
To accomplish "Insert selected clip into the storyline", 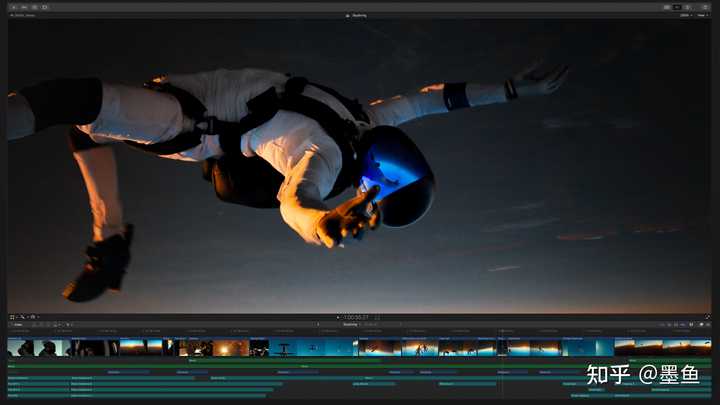I will click(41, 325).
